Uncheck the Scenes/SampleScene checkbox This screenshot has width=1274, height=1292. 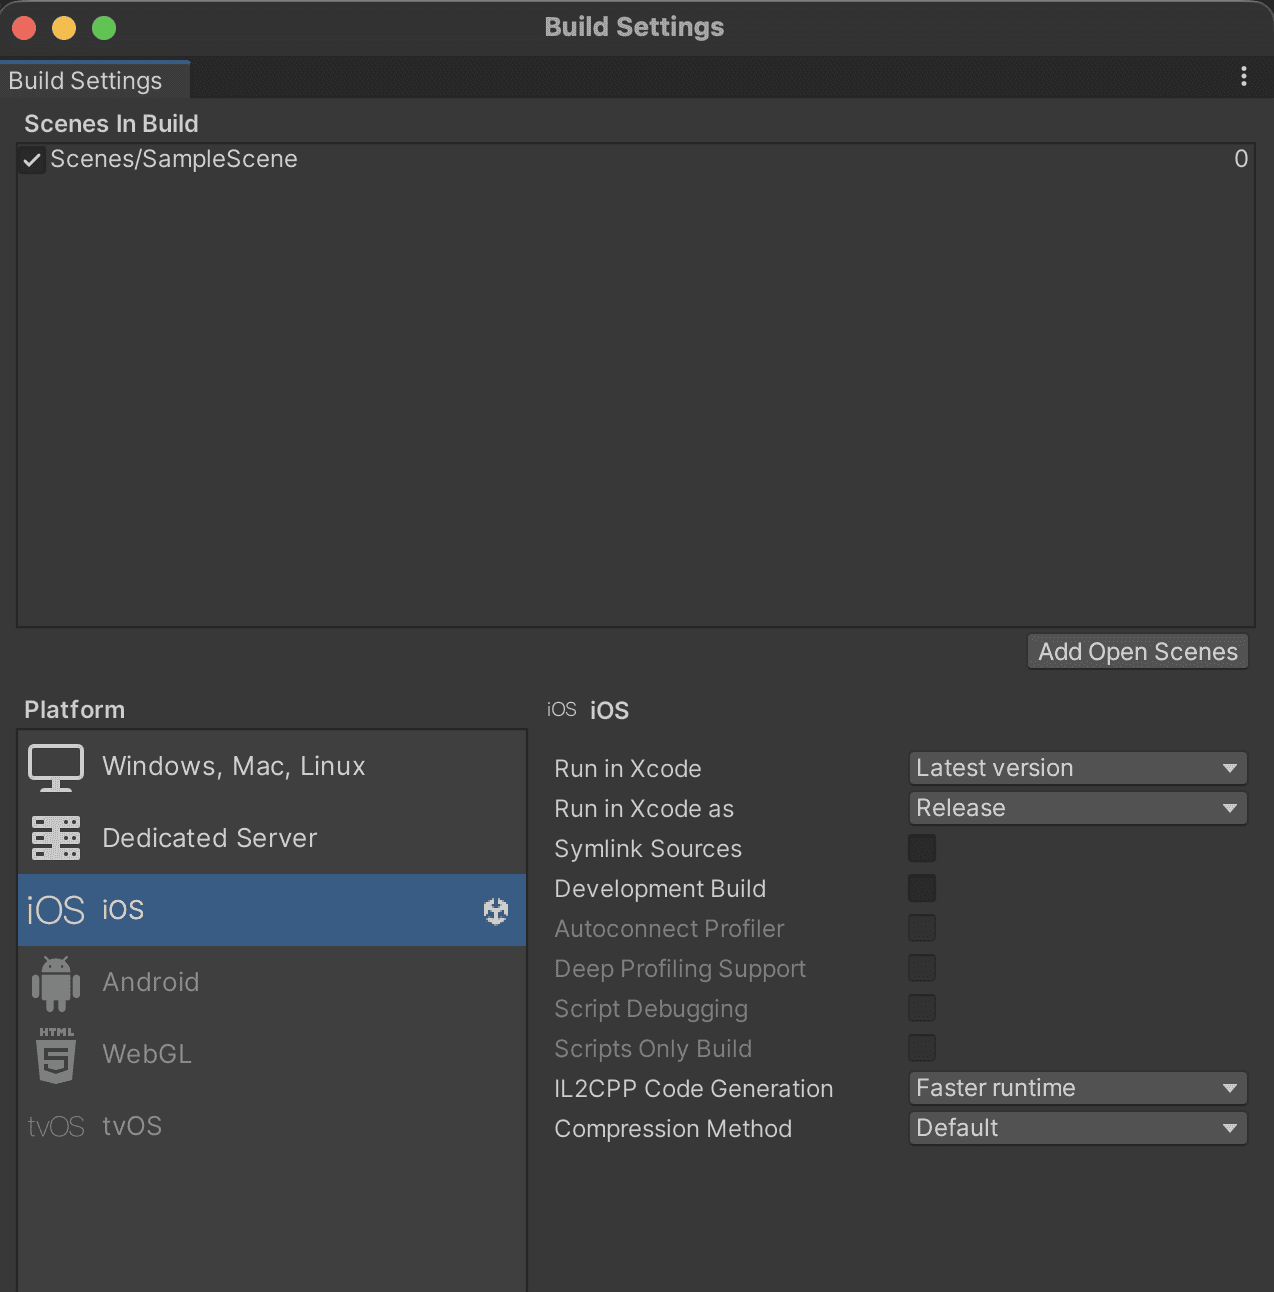click(31, 159)
